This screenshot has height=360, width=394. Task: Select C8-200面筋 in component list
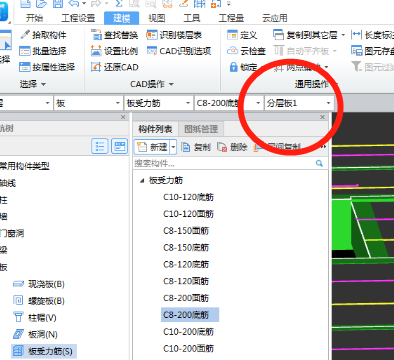186,298
